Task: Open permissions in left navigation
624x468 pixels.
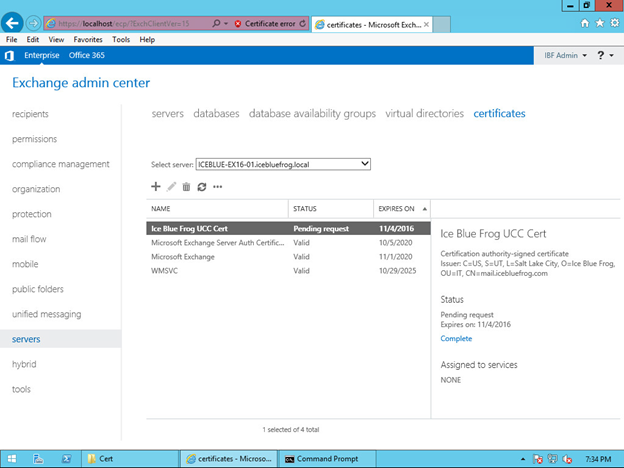Action: (34, 139)
